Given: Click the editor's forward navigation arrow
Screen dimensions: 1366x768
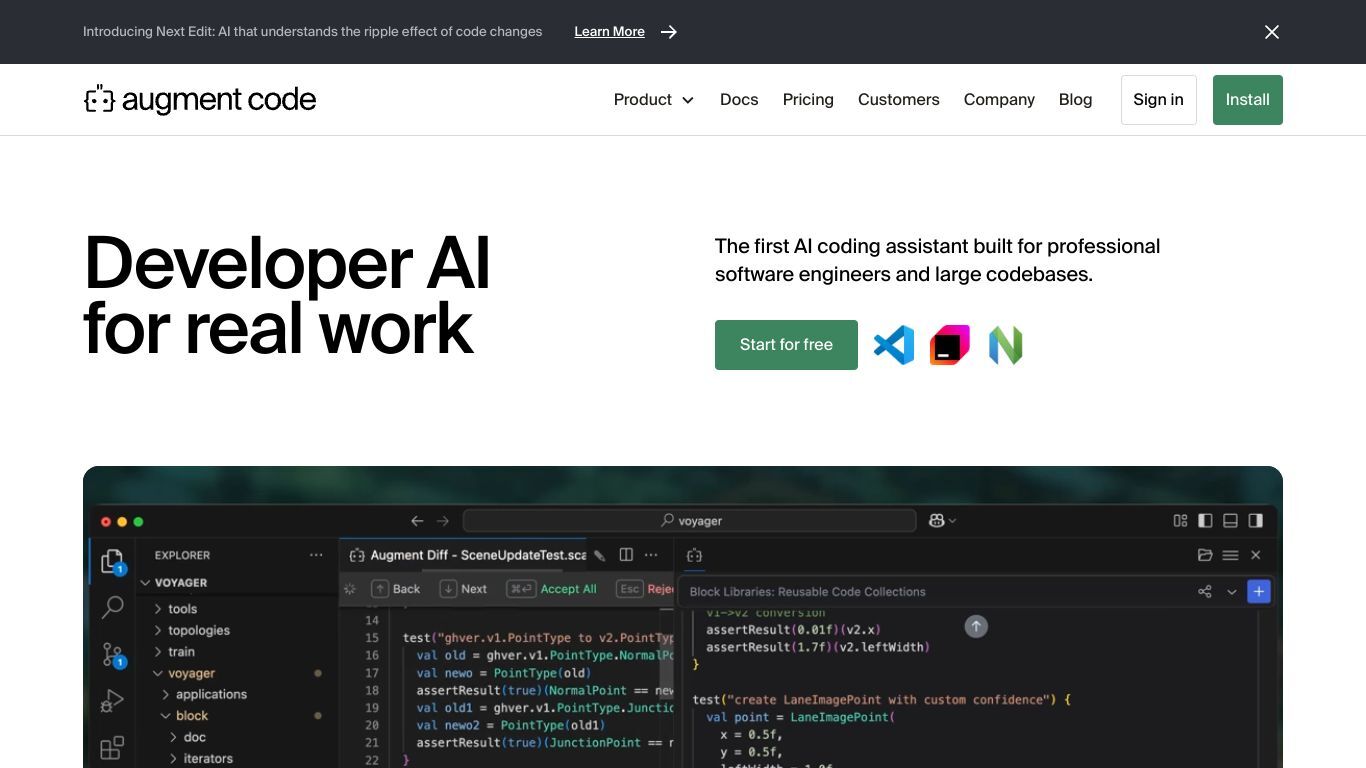Looking at the screenshot, I should 443,521.
